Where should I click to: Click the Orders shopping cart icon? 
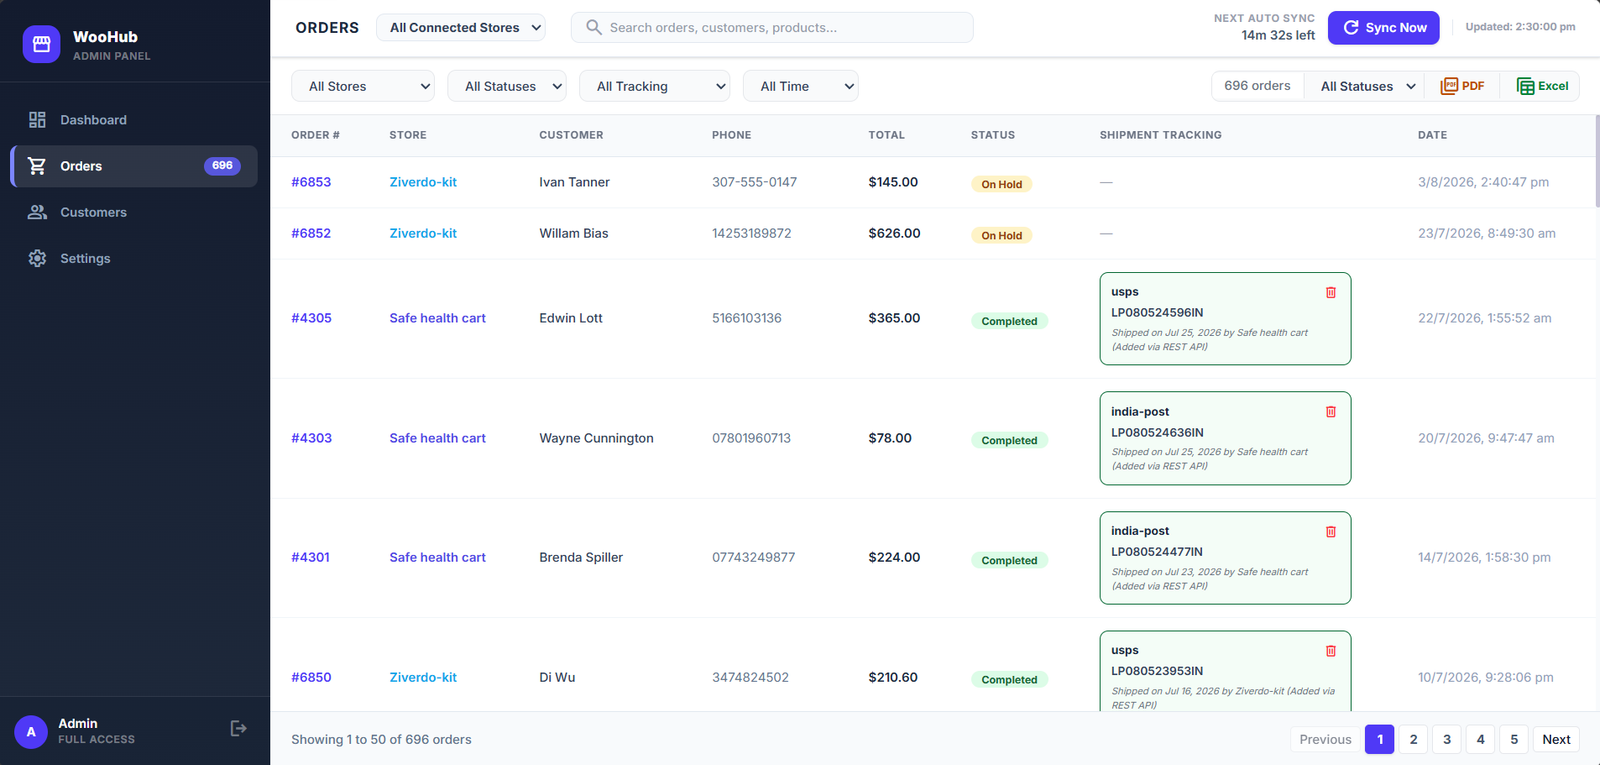[x=37, y=166]
